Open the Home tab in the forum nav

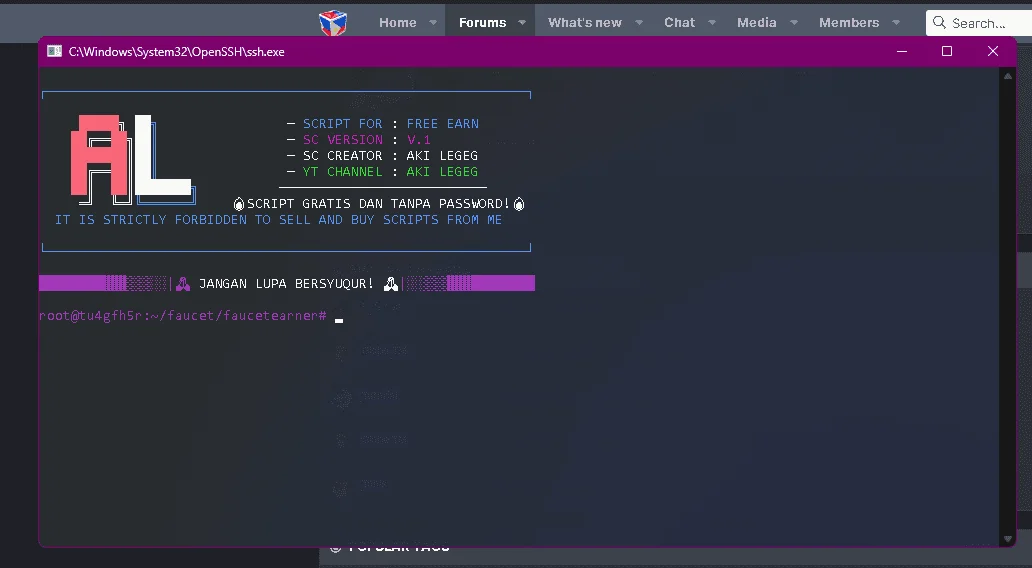pyautogui.click(x=398, y=22)
